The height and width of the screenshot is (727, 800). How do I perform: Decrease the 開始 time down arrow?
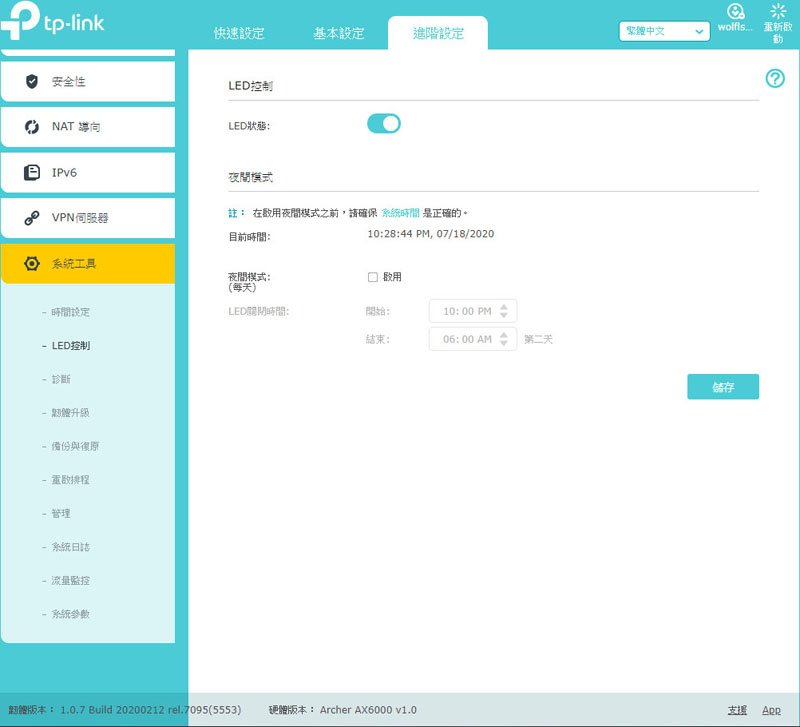(x=504, y=315)
